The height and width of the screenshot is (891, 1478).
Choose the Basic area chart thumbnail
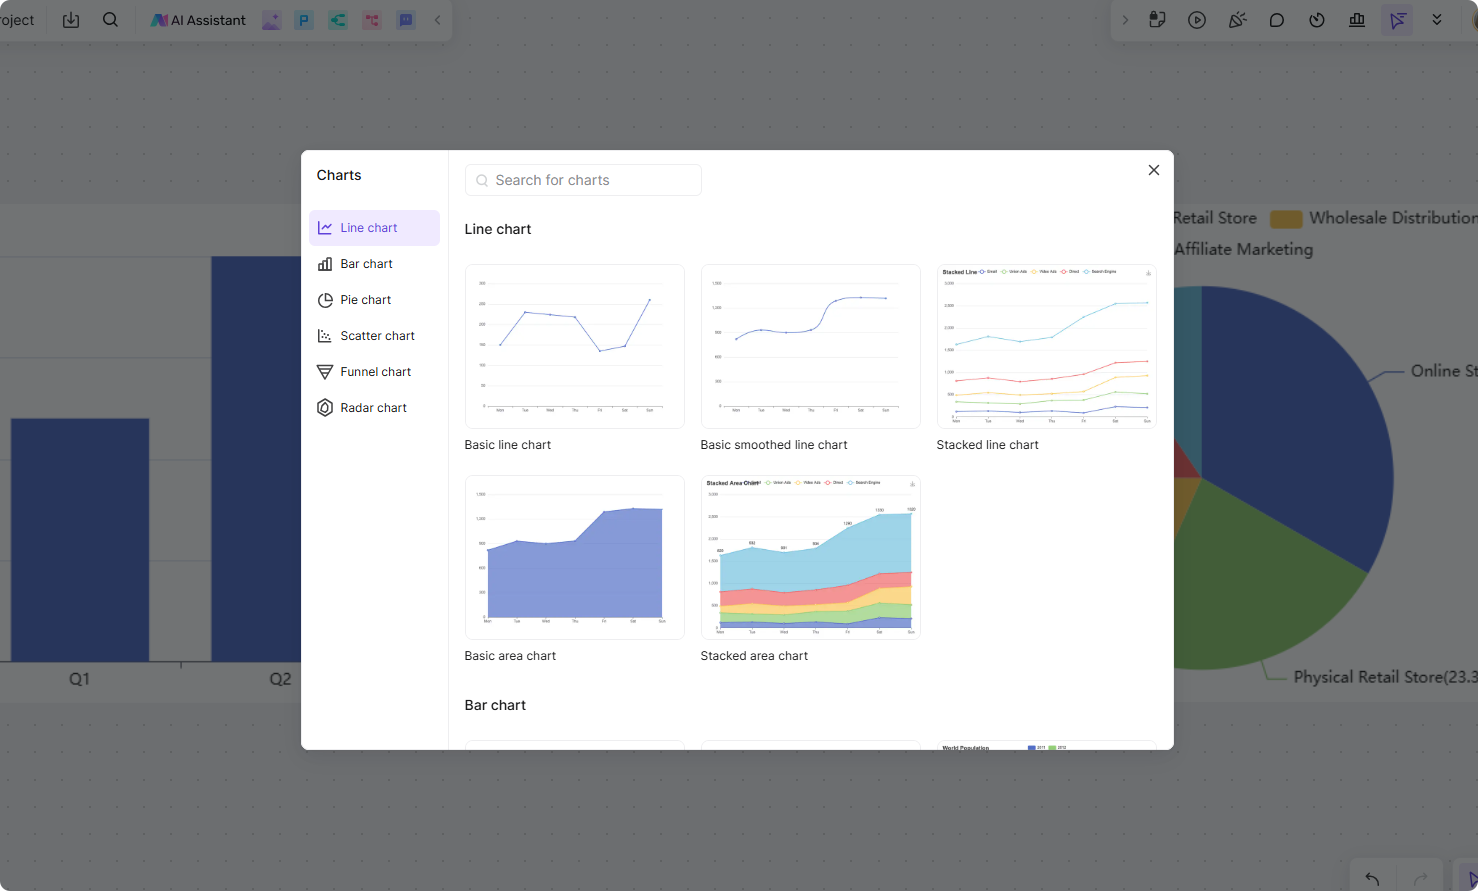click(575, 557)
